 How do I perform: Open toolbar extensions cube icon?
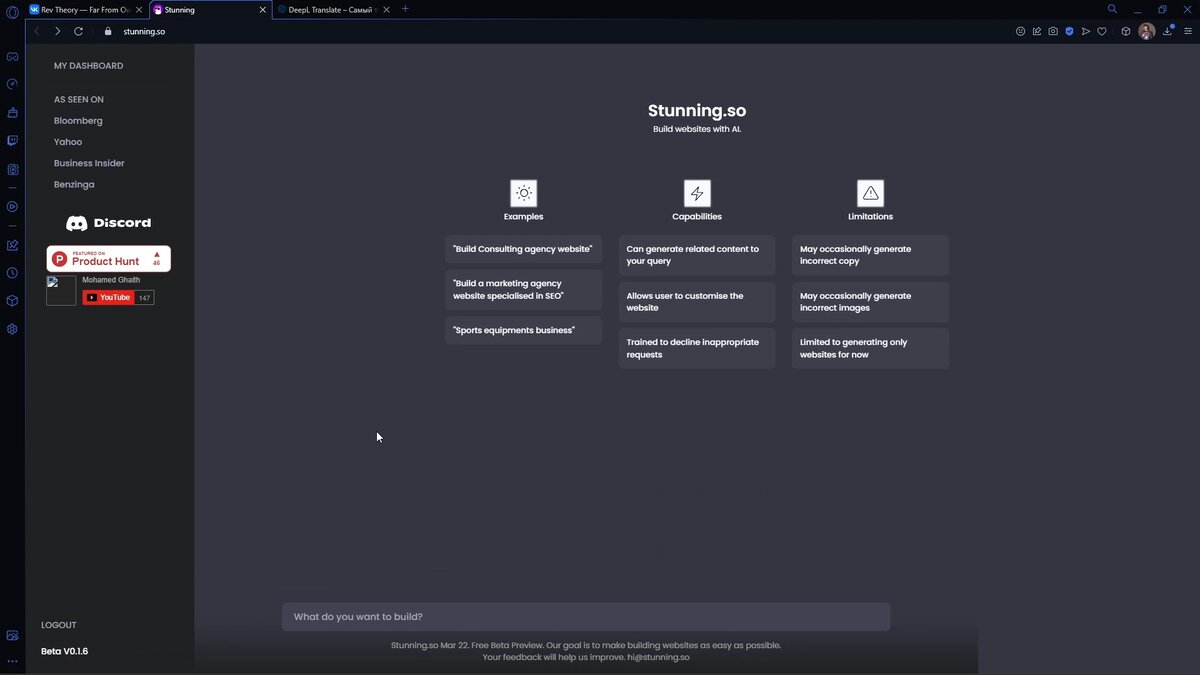pyautogui.click(x=1125, y=31)
